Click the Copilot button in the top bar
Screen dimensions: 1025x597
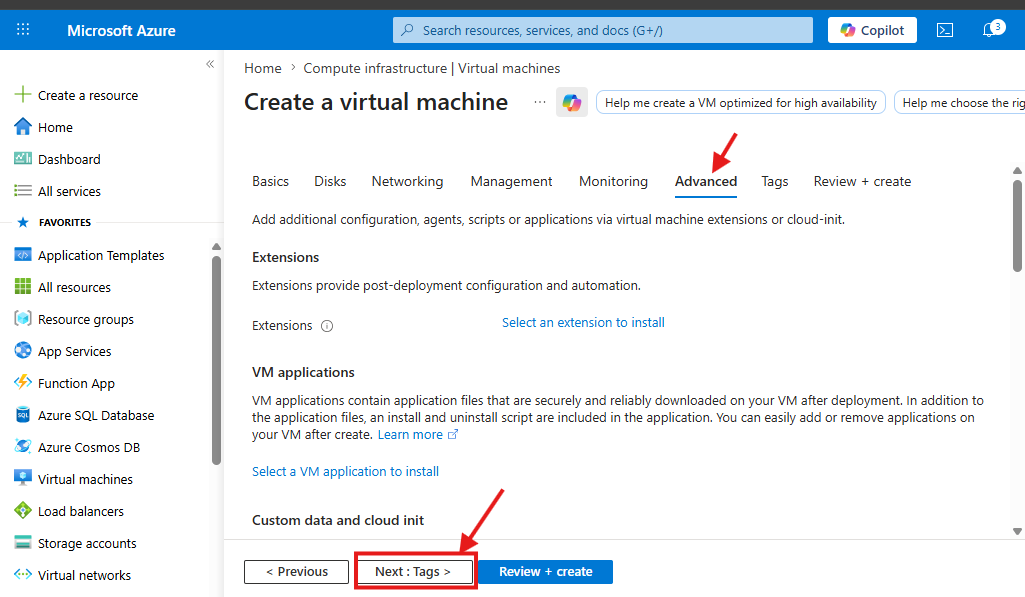pos(872,30)
